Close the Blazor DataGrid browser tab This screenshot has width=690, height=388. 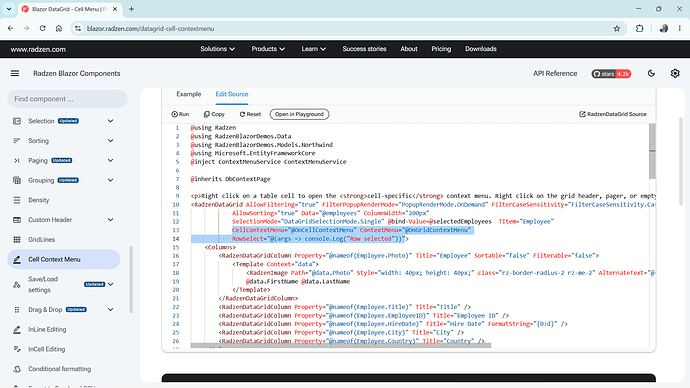click(115, 9)
